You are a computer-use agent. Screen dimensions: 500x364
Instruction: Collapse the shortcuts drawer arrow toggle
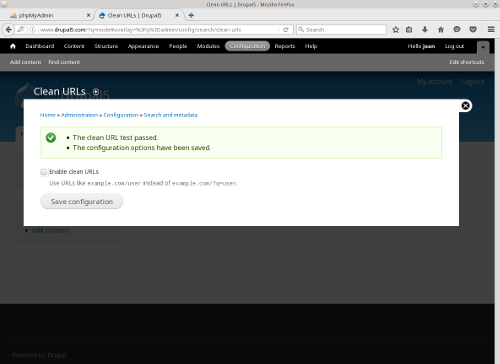(x=483, y=47)
